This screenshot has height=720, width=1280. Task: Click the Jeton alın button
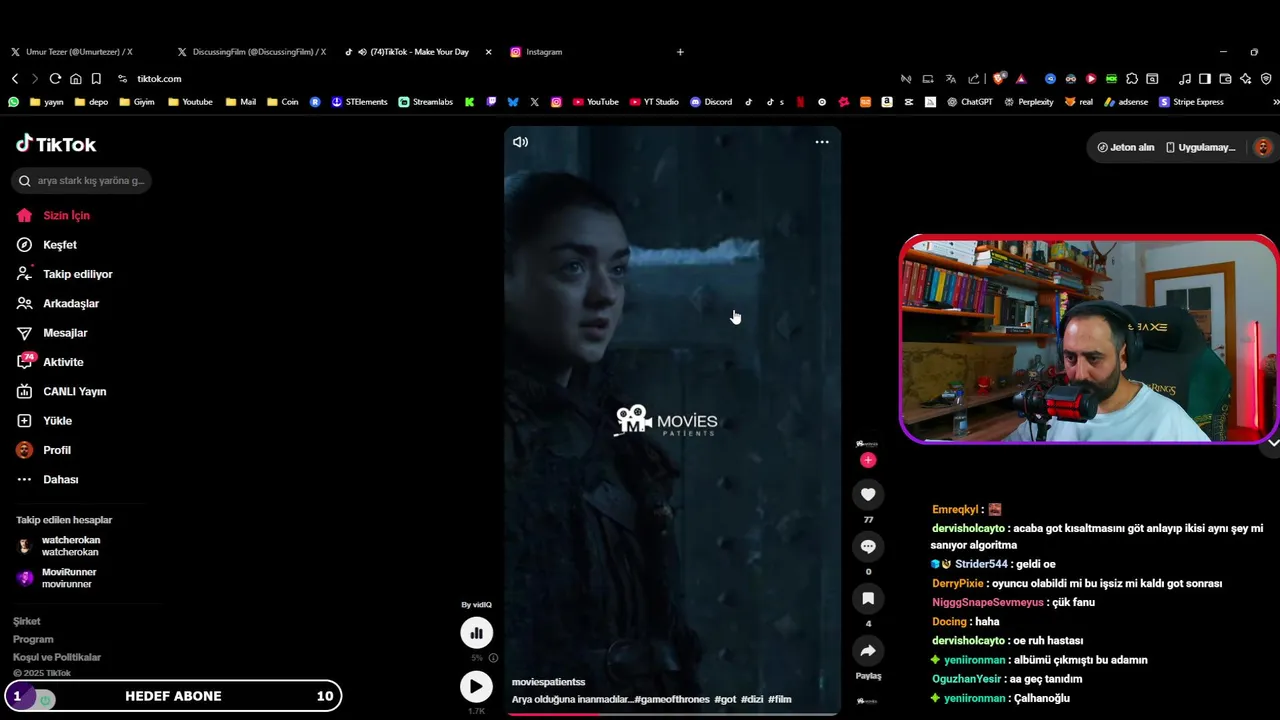(1125, 147)
